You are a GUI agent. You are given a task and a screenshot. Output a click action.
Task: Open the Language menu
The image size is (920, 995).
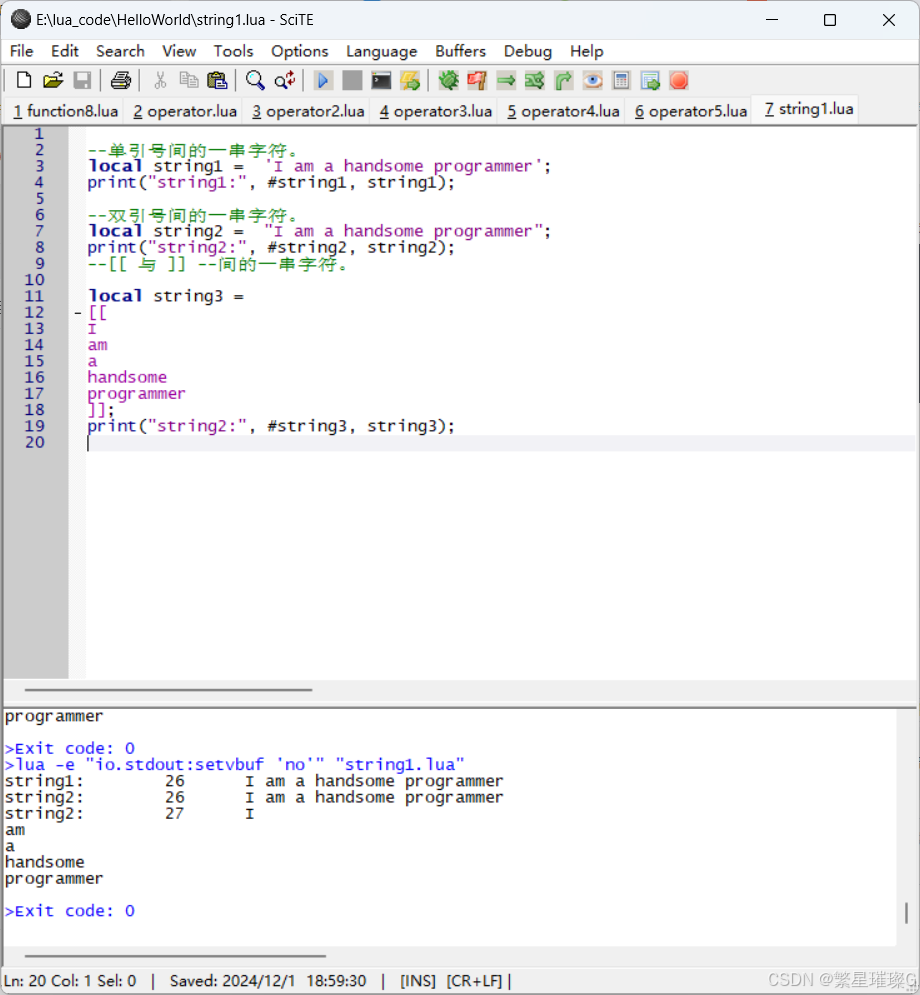(x=381, y=51)
